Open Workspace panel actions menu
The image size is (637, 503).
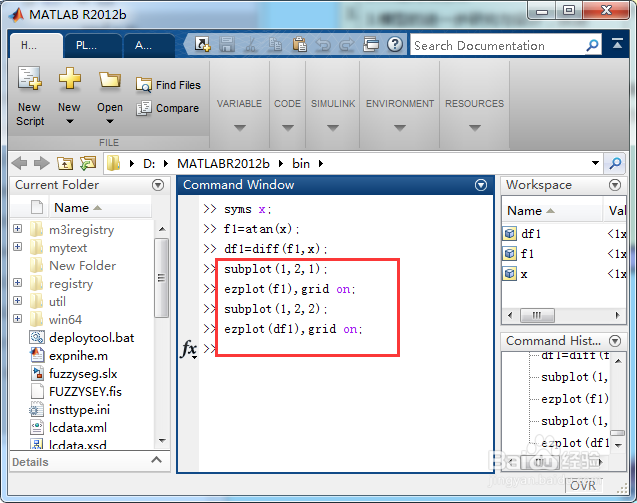(x=615, y=185)
